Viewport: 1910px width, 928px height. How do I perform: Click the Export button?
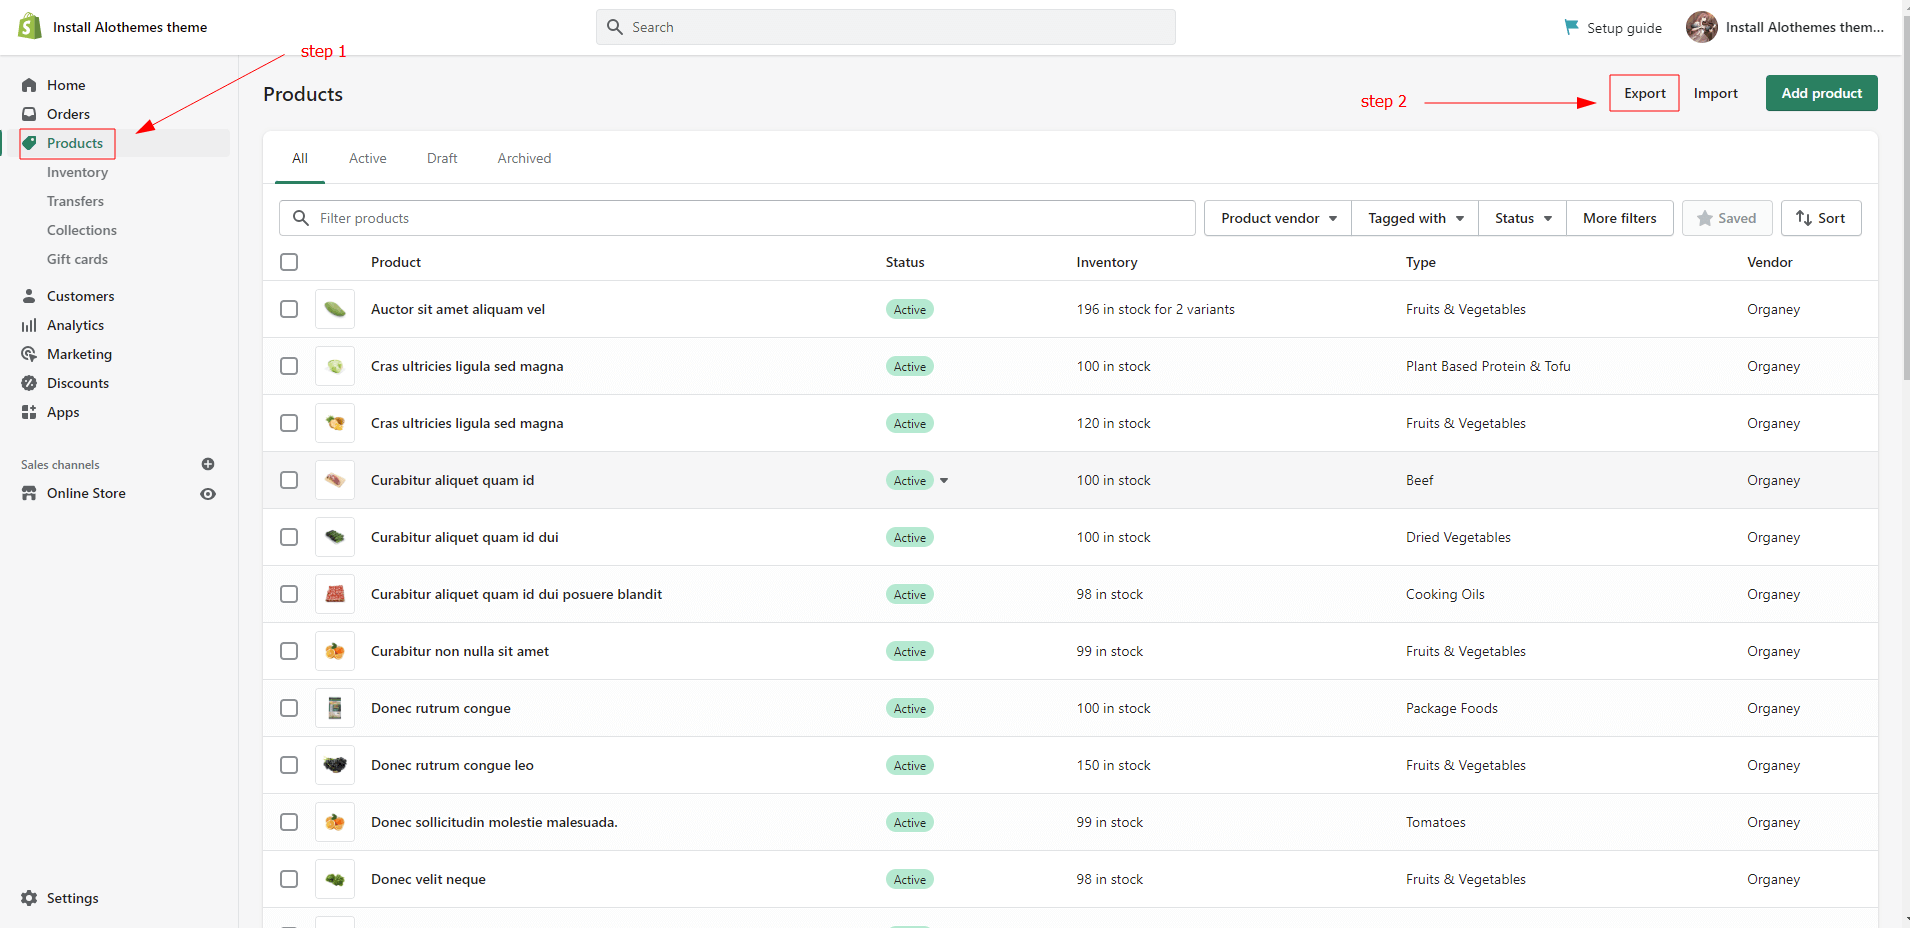(x=1644, y=93)
